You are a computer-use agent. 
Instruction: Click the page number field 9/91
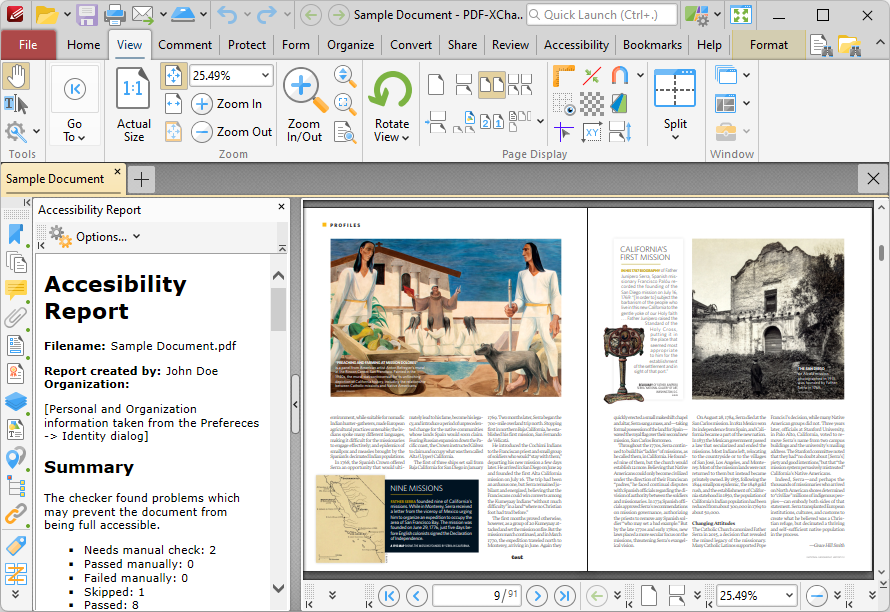click(477, 596)
